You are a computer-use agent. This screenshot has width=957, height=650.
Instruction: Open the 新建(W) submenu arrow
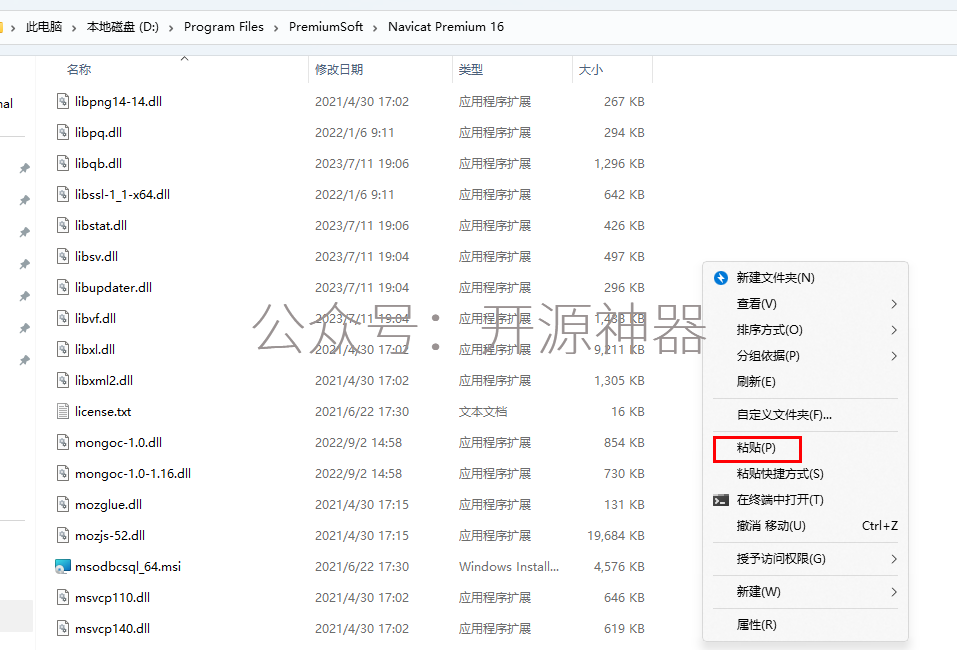pyautogui.click(x=894, y=592)
